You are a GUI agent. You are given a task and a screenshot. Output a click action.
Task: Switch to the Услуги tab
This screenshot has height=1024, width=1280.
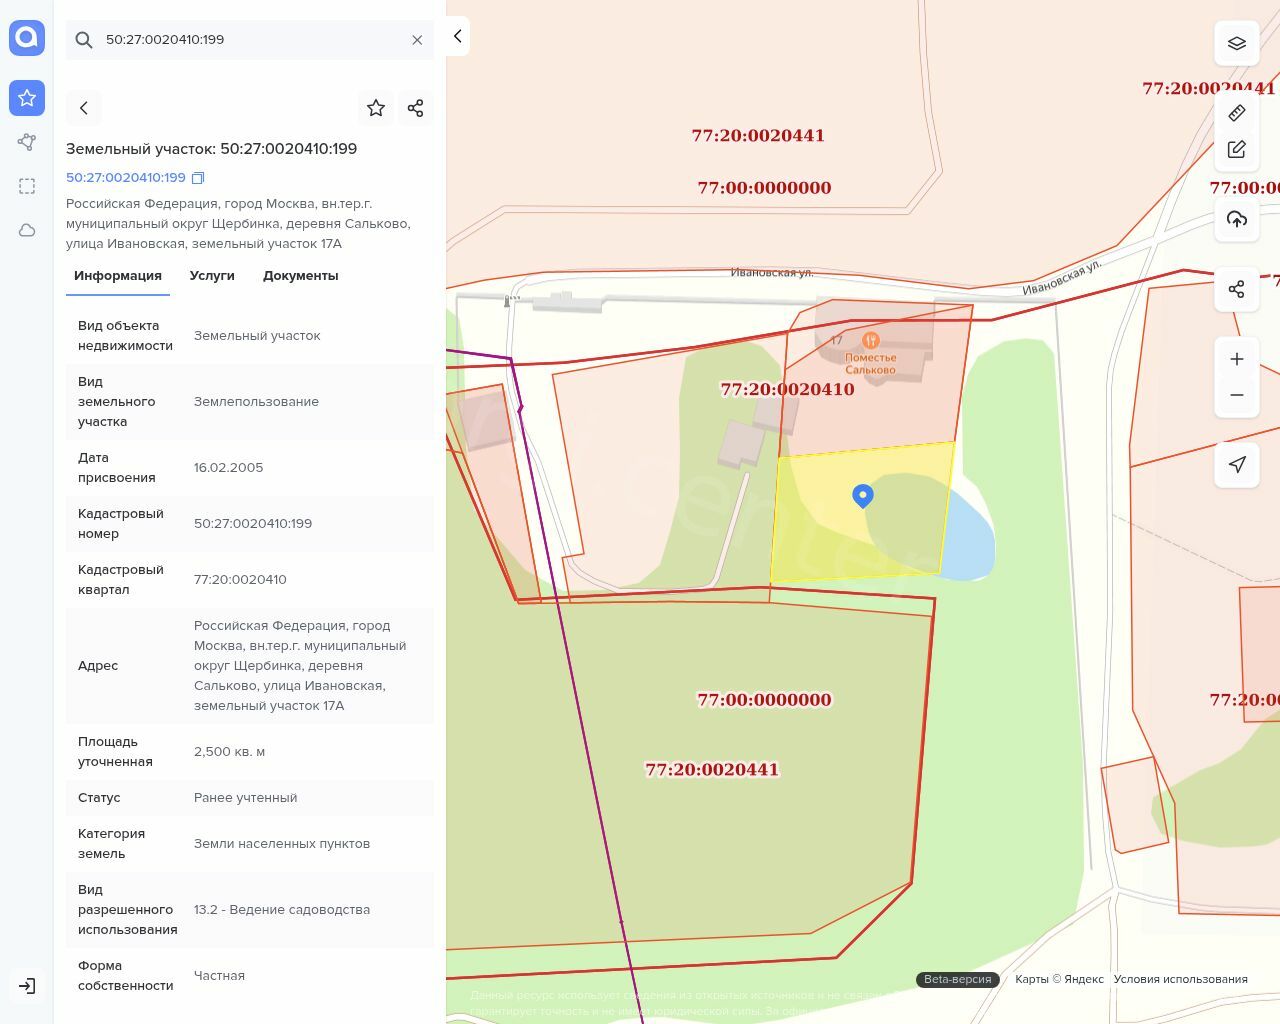(212, 276)
